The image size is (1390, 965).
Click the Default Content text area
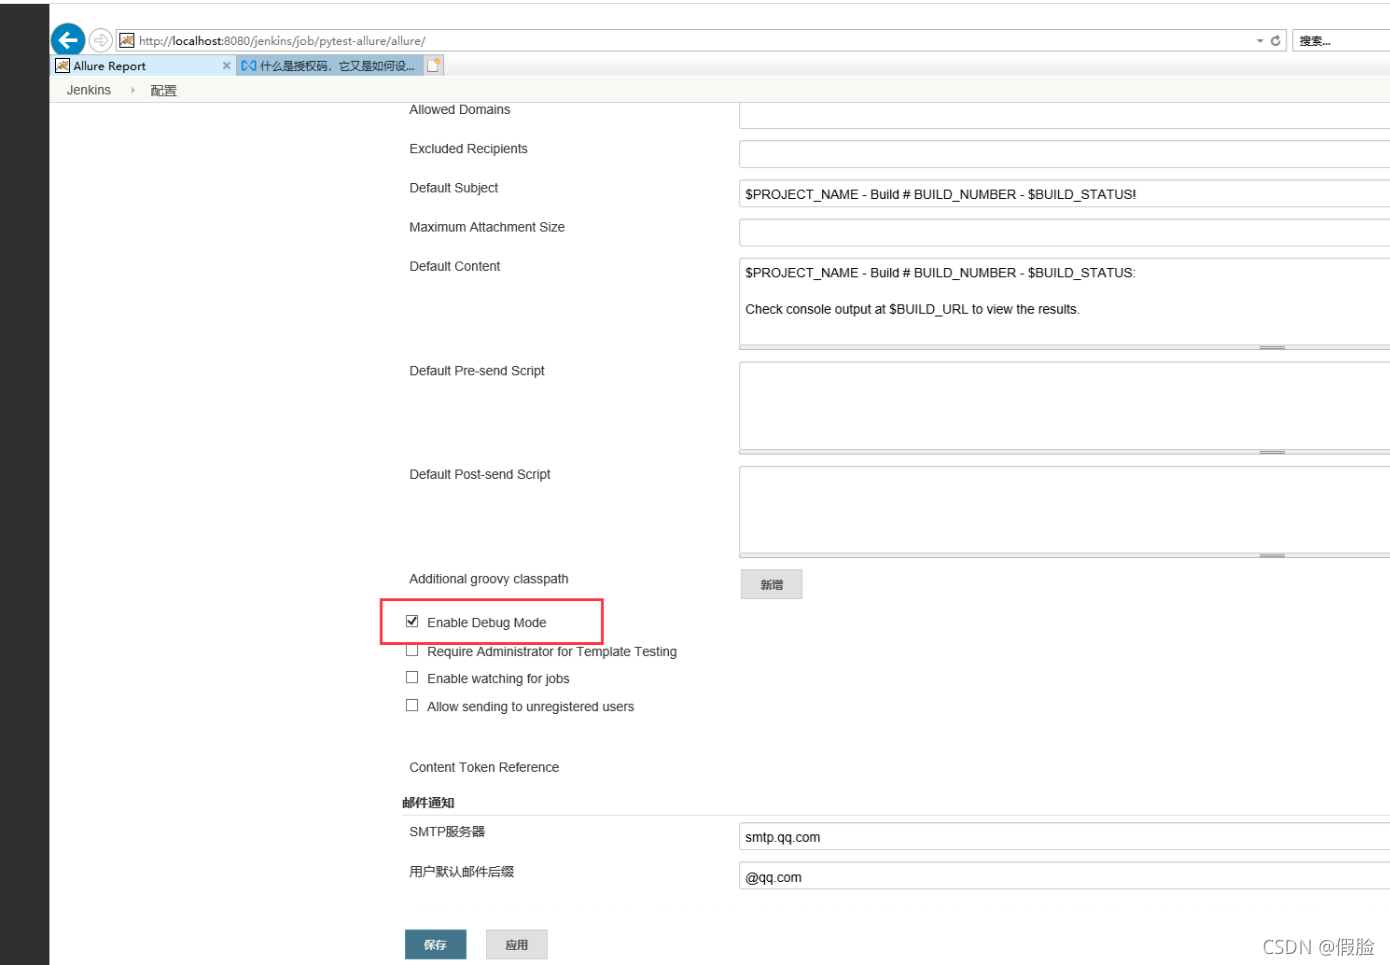(x=1064, y=301)
